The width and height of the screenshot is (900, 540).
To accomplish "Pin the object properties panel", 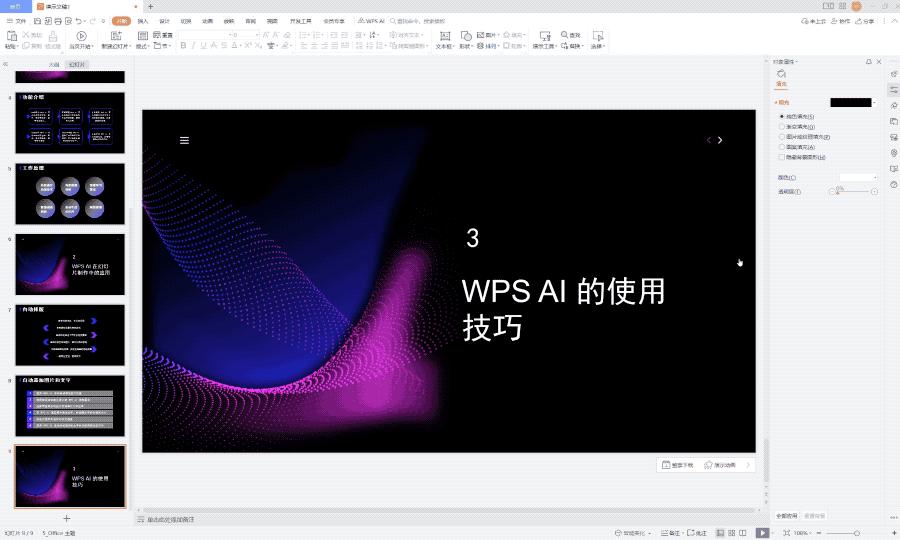I will coord(868,62).
